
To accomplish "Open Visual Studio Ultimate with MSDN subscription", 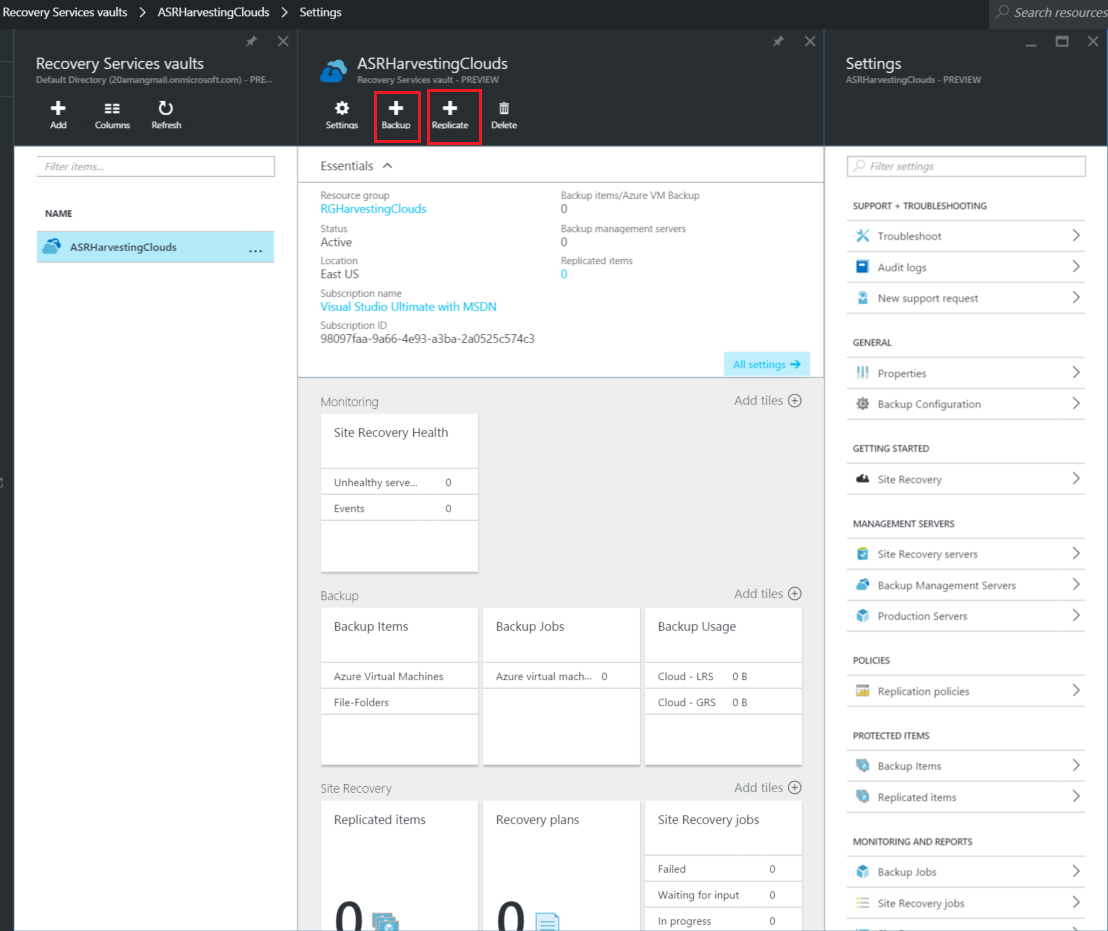I will [408, 307].
